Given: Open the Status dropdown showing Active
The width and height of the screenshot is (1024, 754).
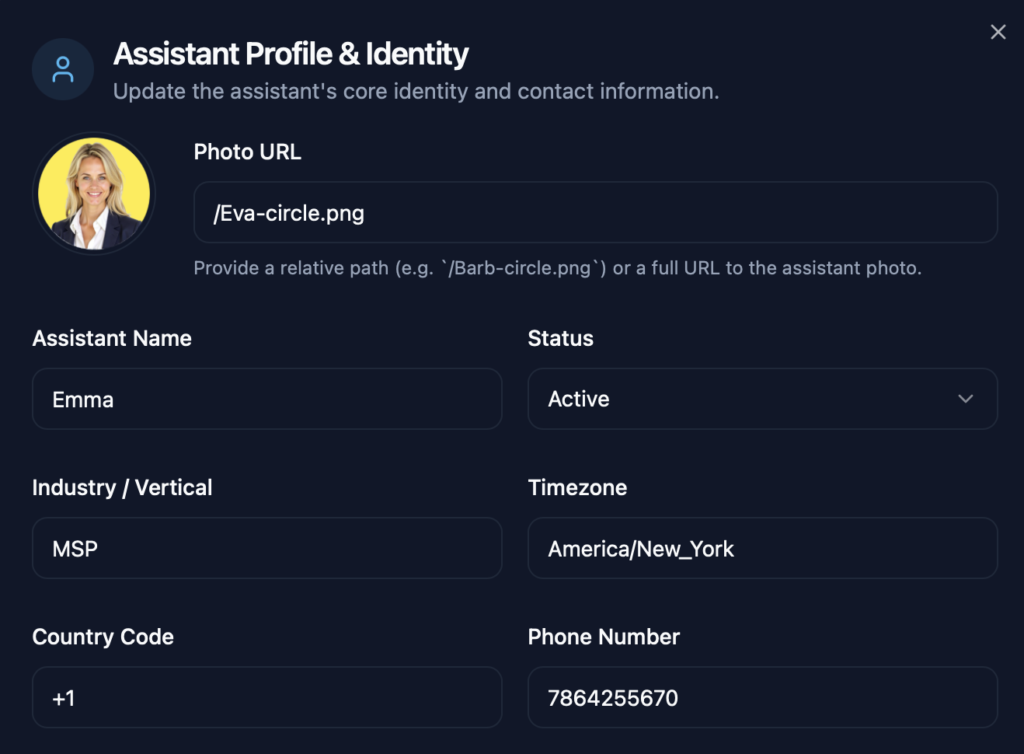Looking at the screenshot, I should [x=762, y=399].
